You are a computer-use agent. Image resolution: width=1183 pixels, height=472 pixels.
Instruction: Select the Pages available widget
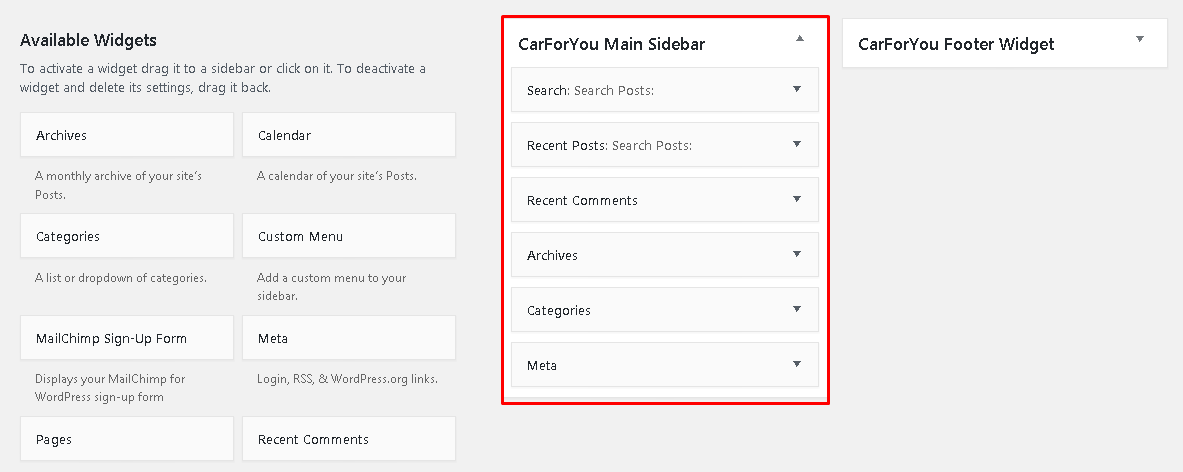127,439
